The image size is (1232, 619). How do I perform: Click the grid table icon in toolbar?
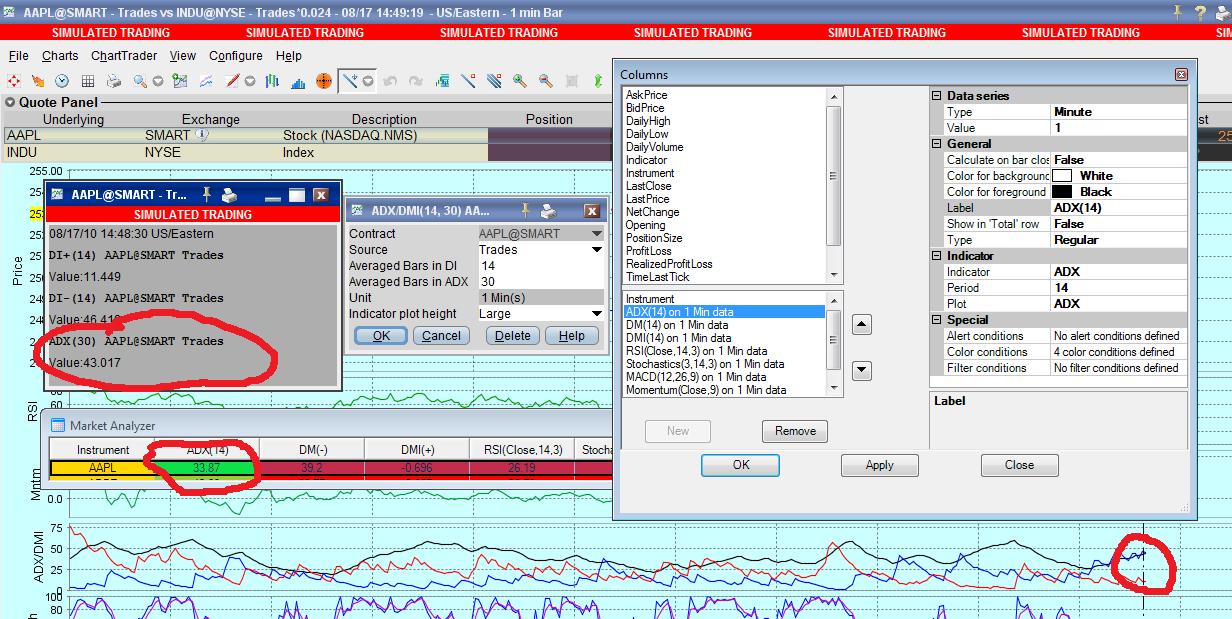tap(88, 81)
